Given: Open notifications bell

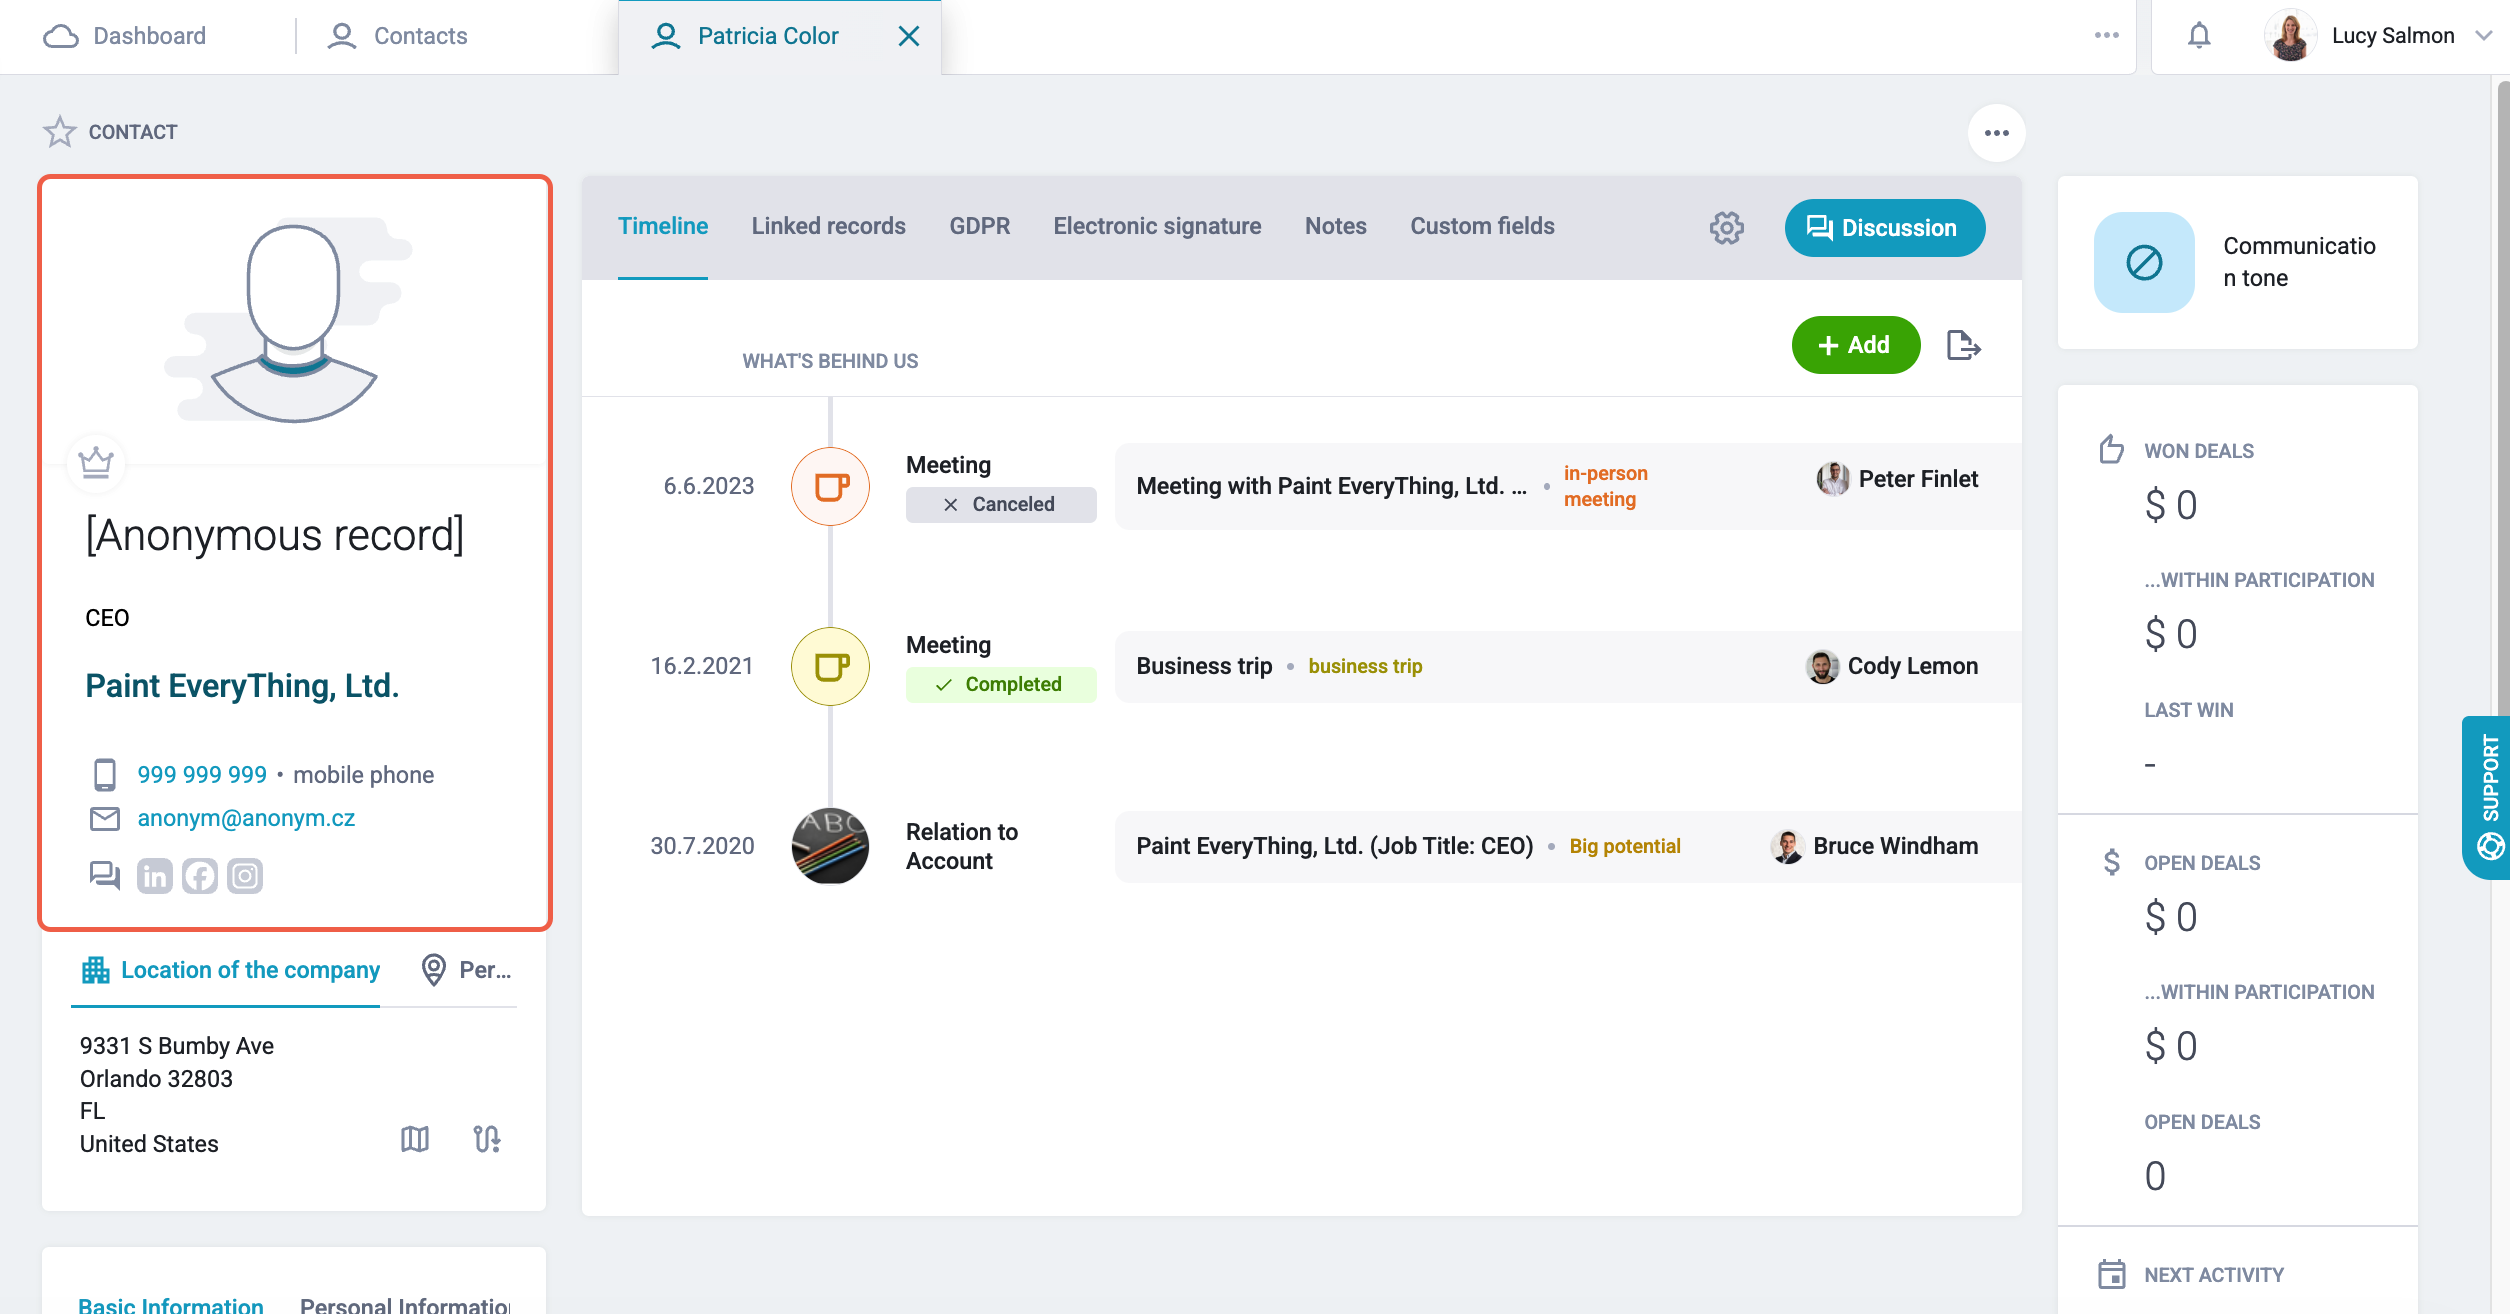Looking at the screenshot, I should pos(2199,36).
